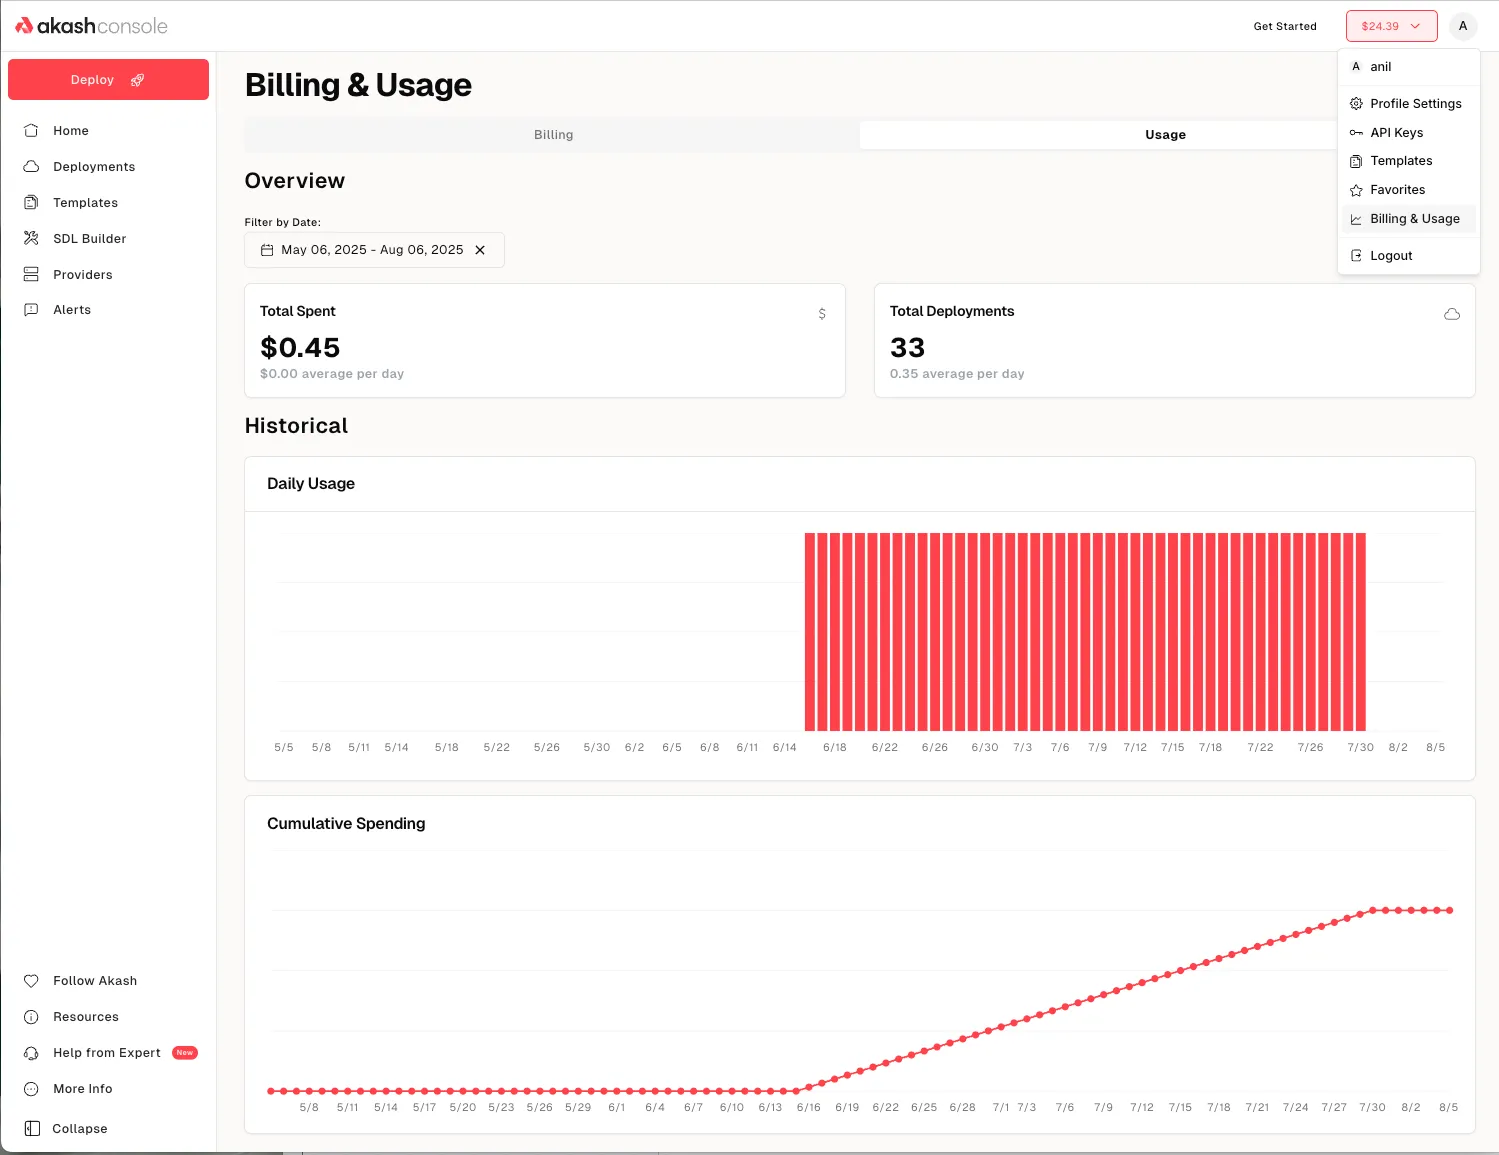Click the user avatar A menu
1499x1155 pixels.
(1462, 26)
